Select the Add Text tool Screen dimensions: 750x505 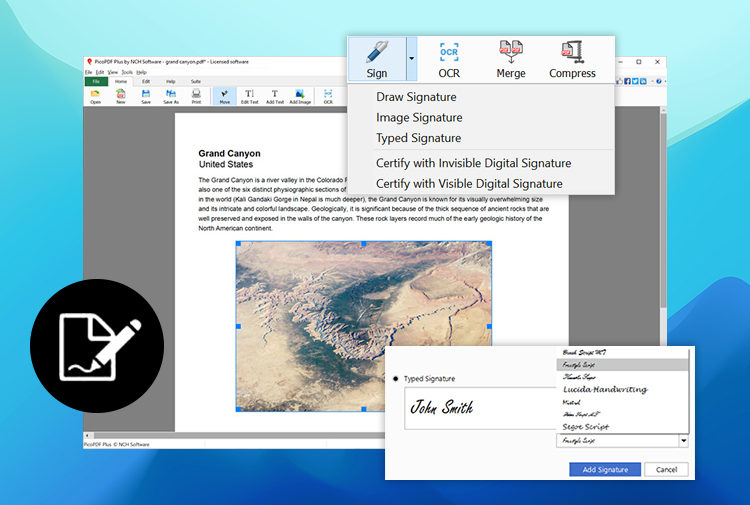(275, 96)
